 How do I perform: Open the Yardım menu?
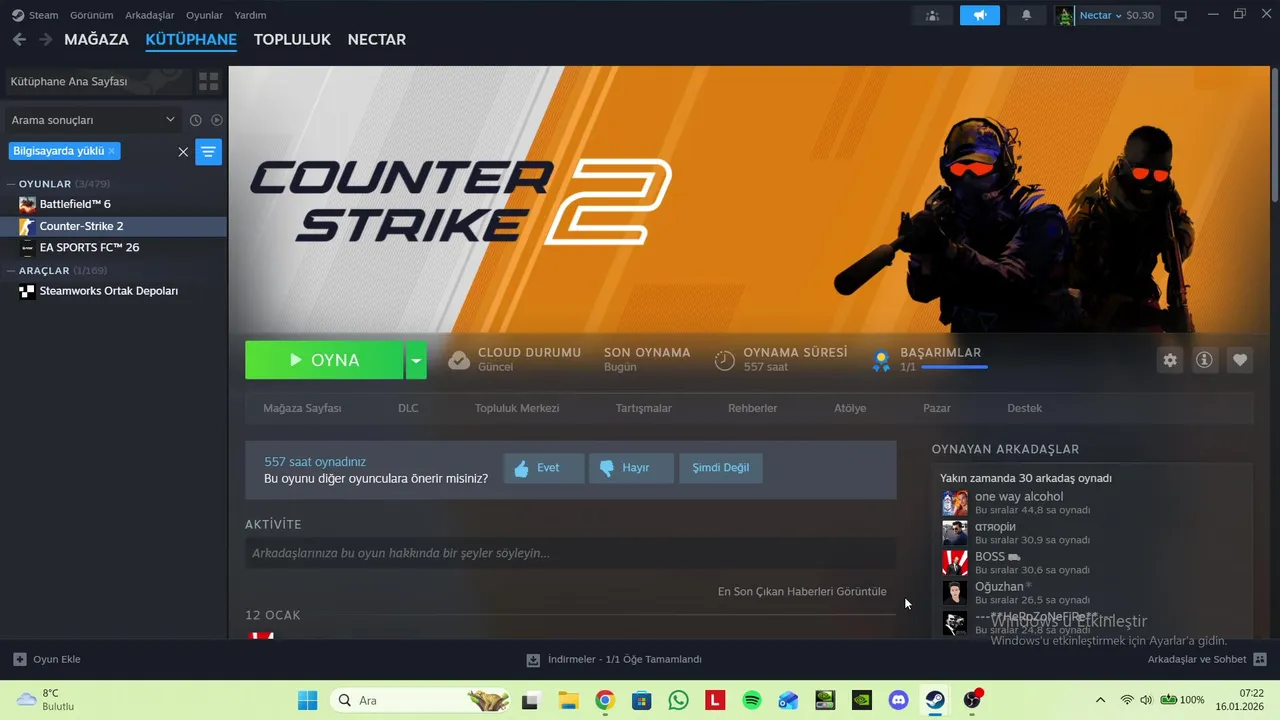tap(250, 15)
